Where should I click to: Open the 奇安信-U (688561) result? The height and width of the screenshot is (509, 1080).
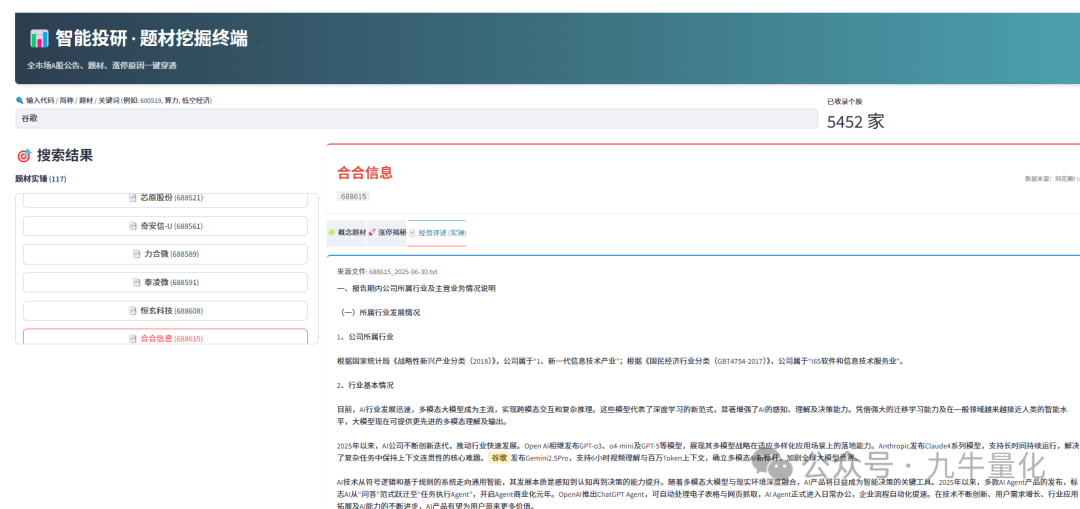(x=165, y=226)
